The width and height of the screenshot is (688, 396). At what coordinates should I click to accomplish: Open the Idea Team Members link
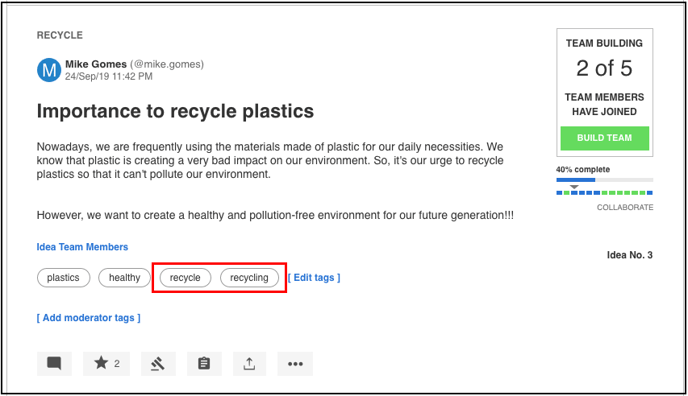tap(82, 247)
